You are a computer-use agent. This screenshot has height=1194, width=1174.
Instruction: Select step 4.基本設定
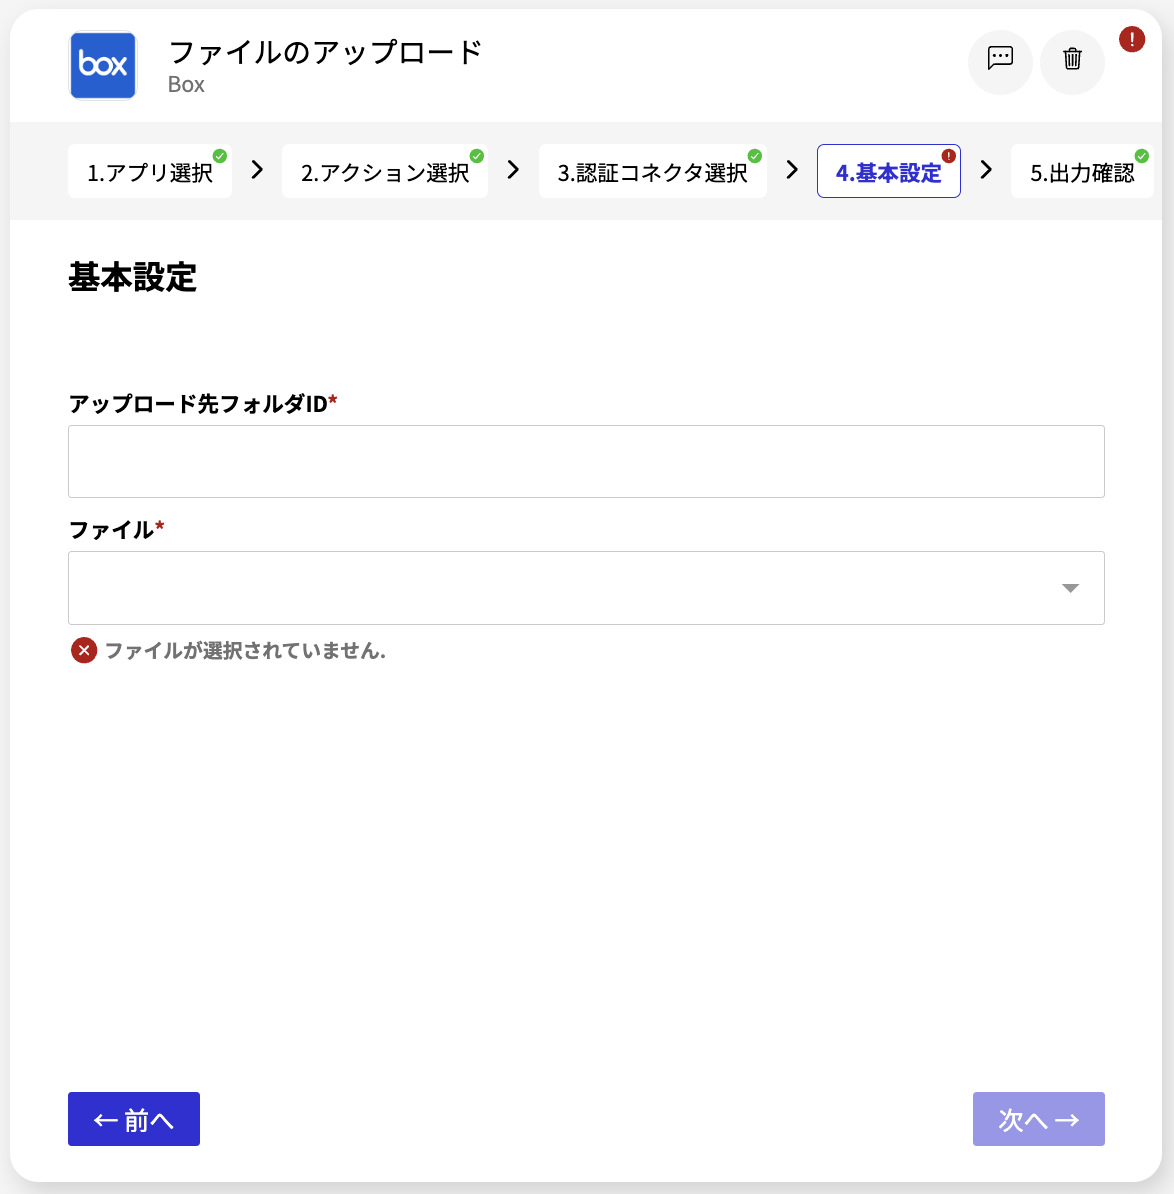[888, 171]
